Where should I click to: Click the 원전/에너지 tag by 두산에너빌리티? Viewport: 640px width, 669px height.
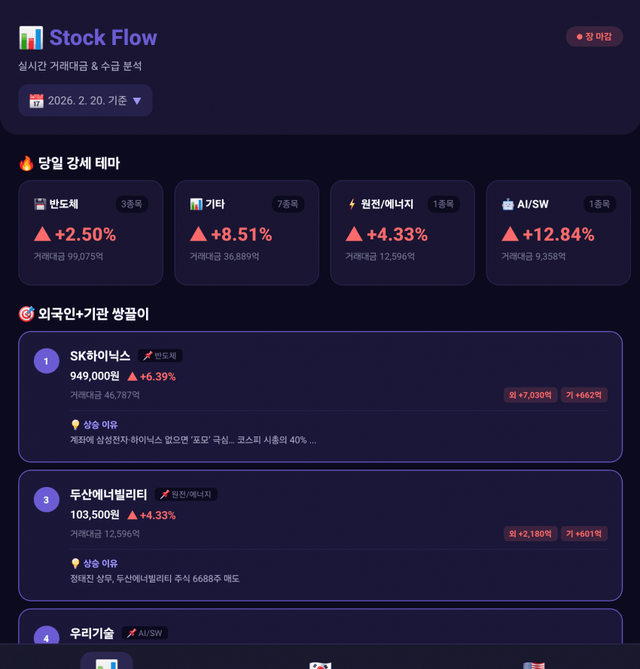click(x=186, y=494)
